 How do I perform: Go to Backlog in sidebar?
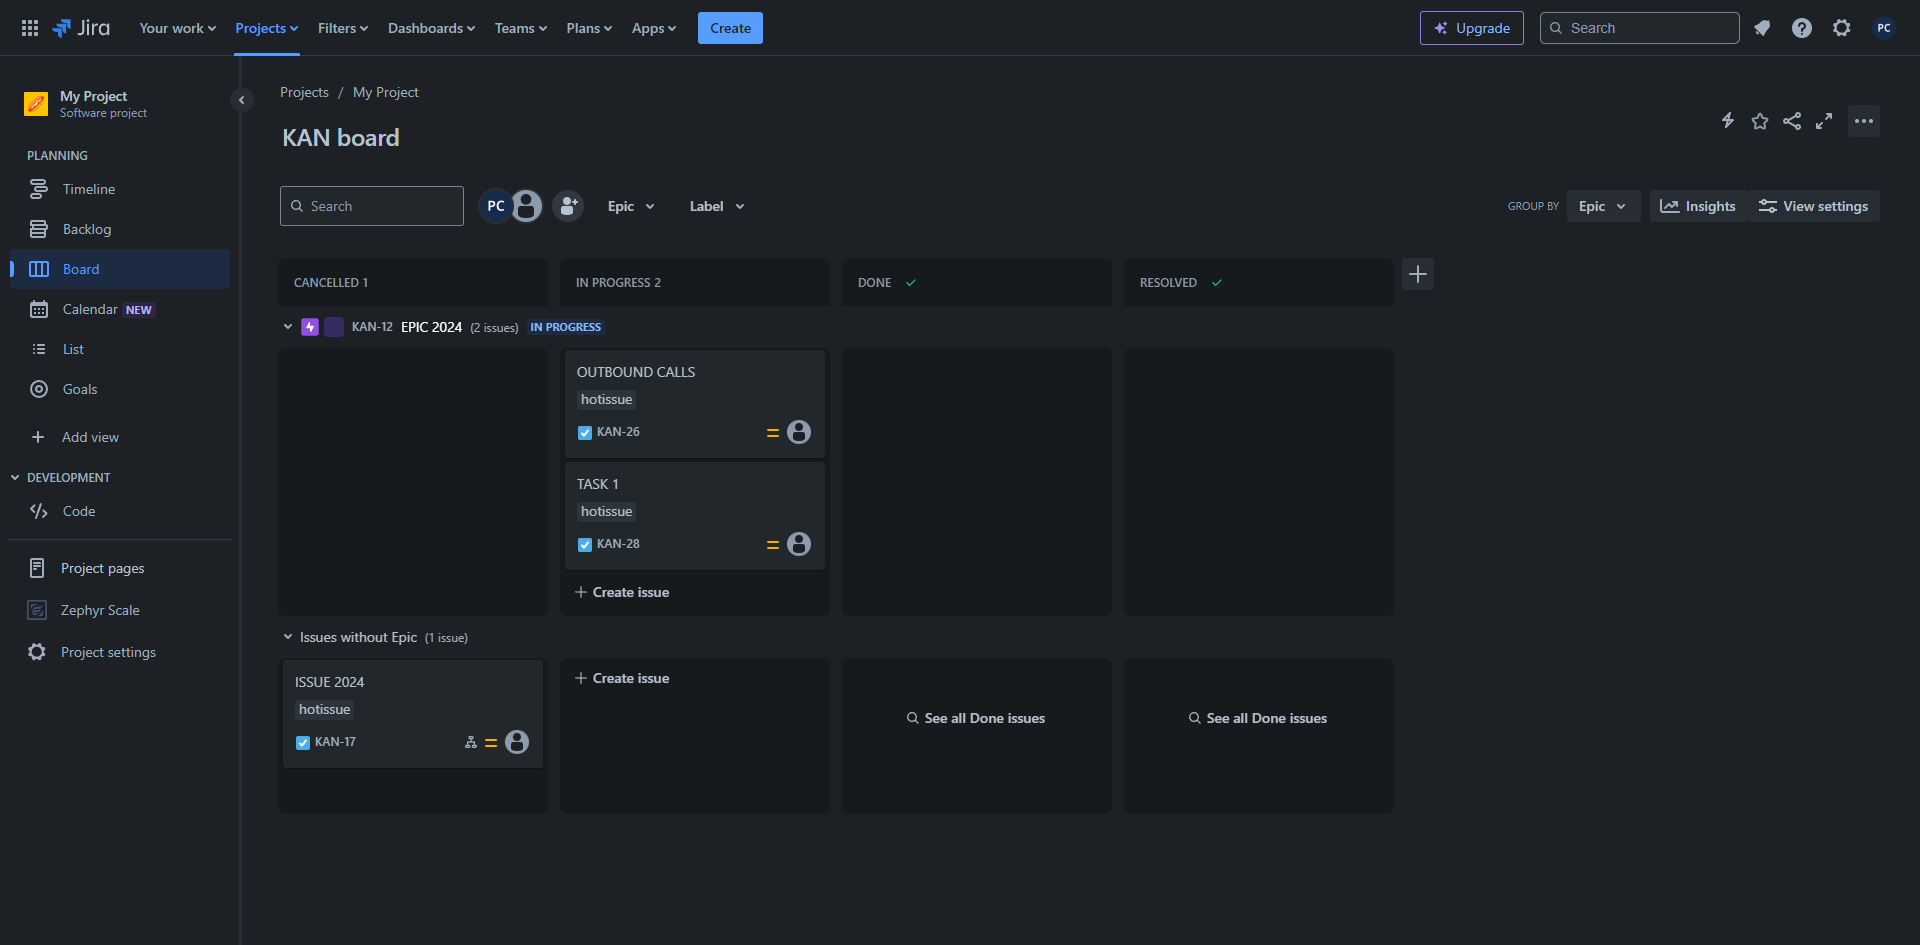click(x=87, y=229)
